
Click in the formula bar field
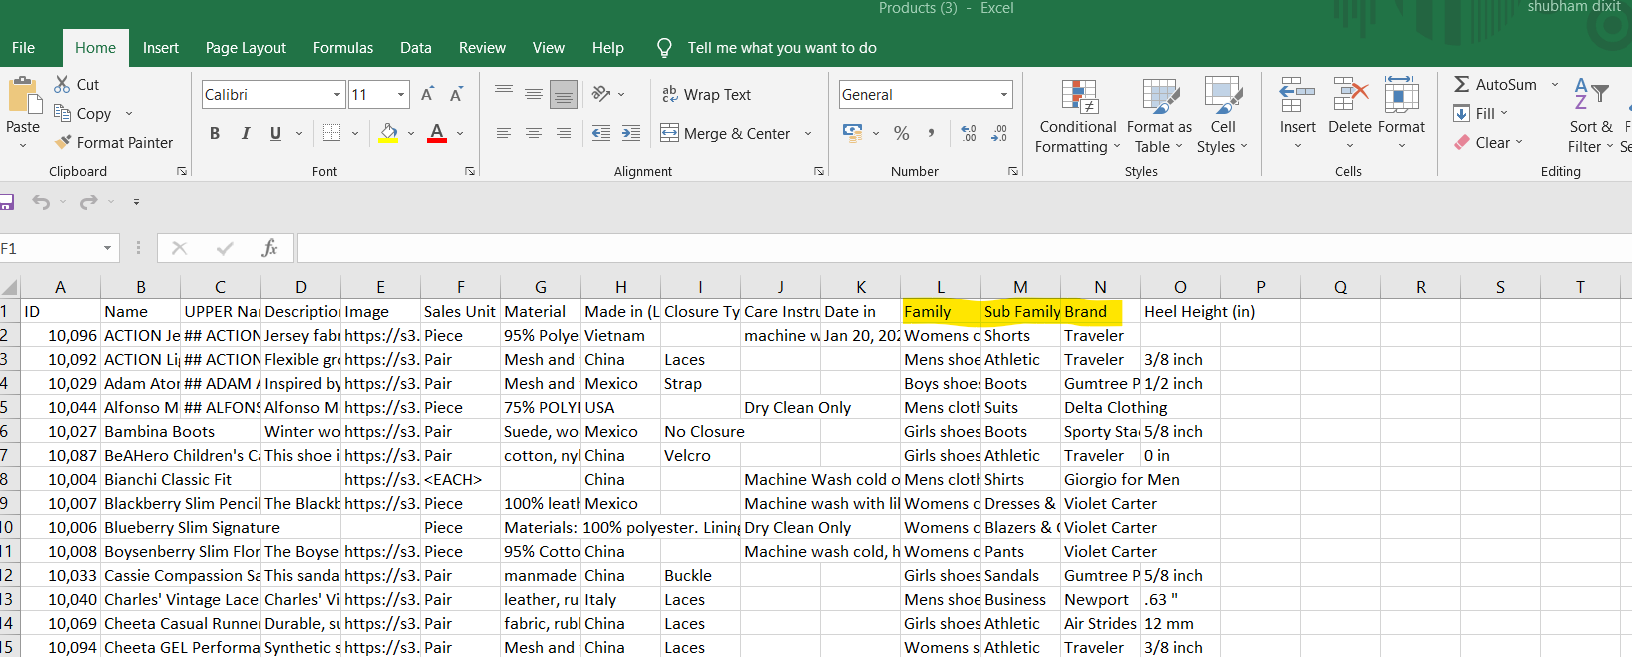(x=964, y=248)
